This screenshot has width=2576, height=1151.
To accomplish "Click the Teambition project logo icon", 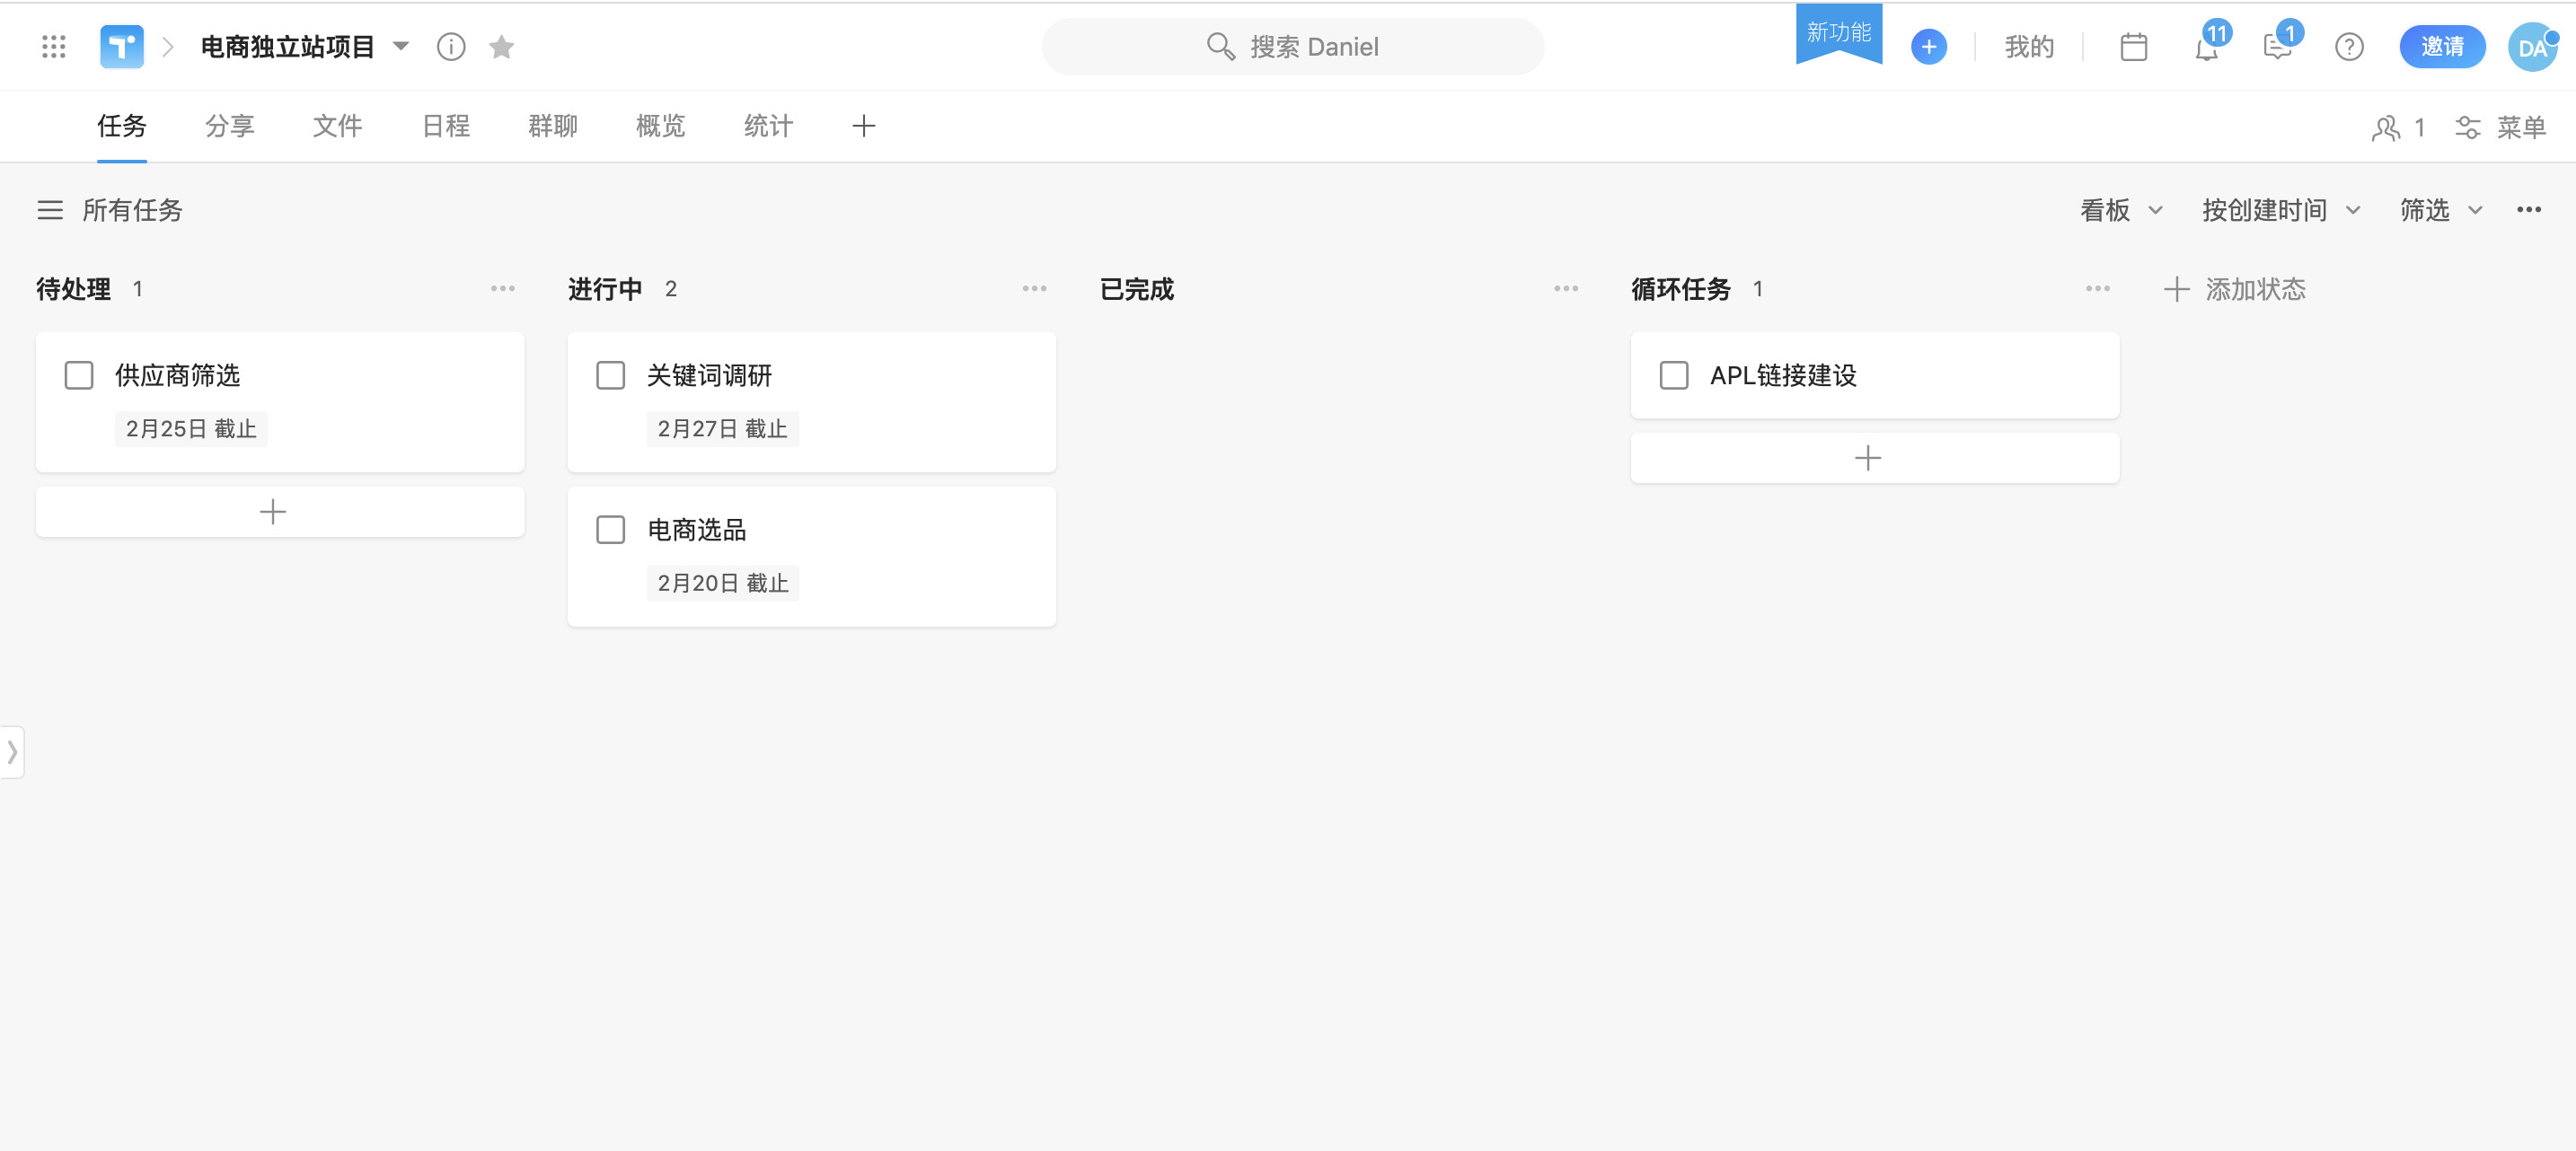I will tap(121, 46).
